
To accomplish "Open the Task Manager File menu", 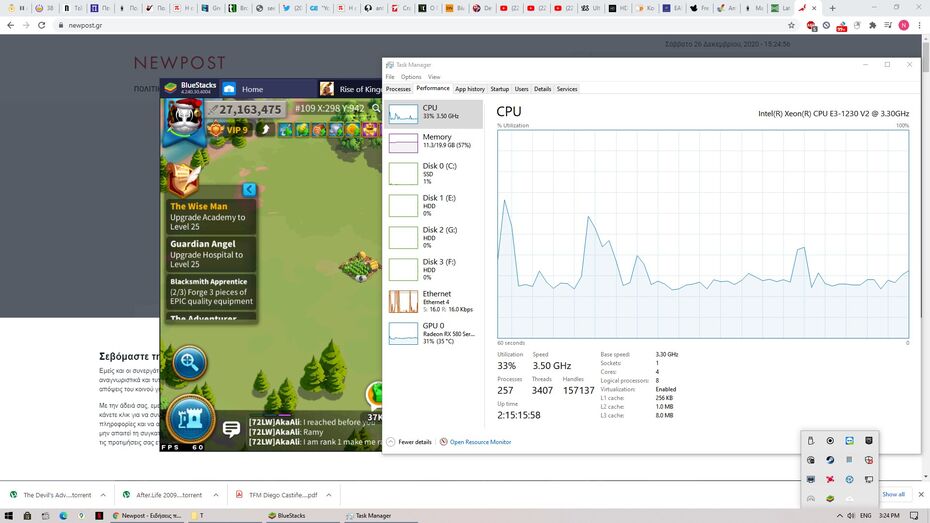I will pos(390,77).
